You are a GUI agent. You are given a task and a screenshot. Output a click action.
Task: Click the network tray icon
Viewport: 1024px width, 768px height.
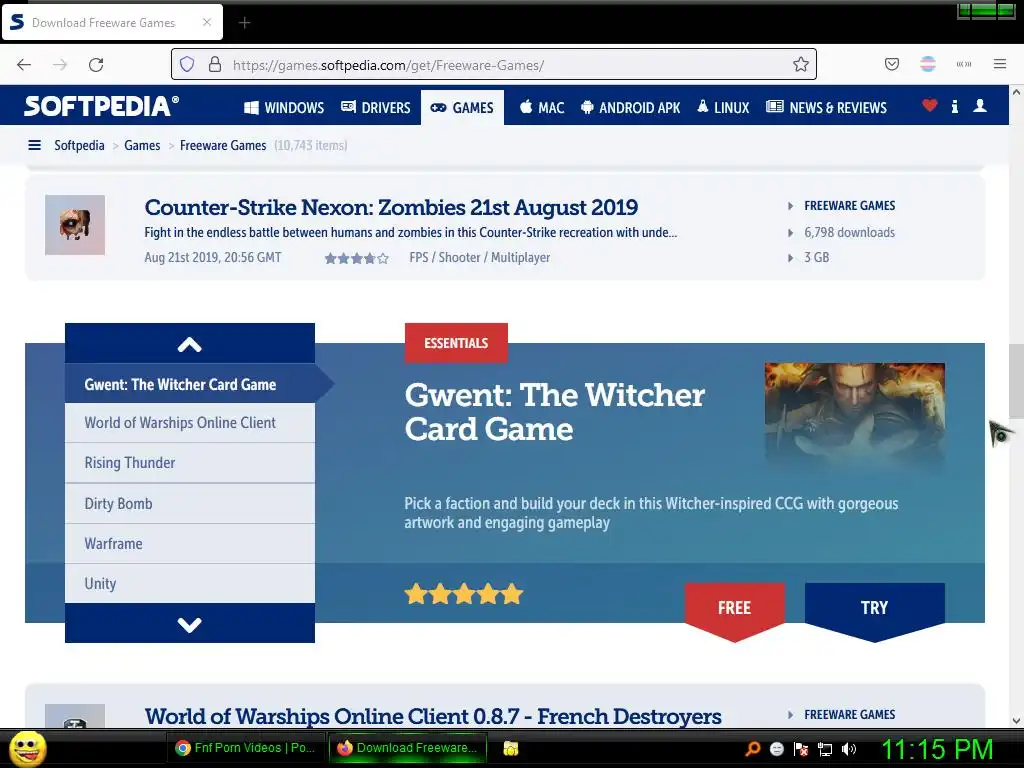coord(825,749)
